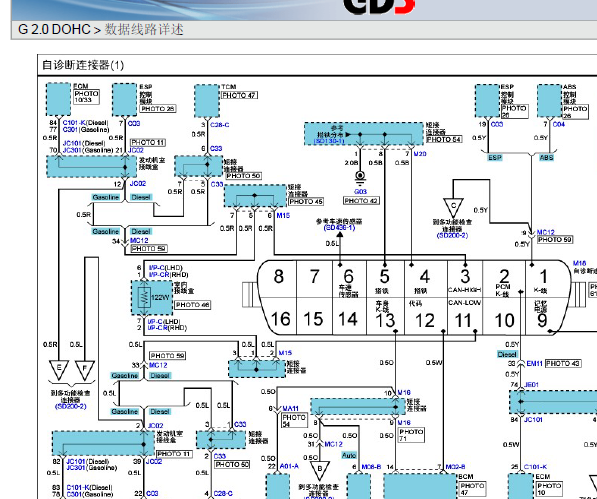Open the PHOTO 47 box next to TCM

tap(239, 95)
